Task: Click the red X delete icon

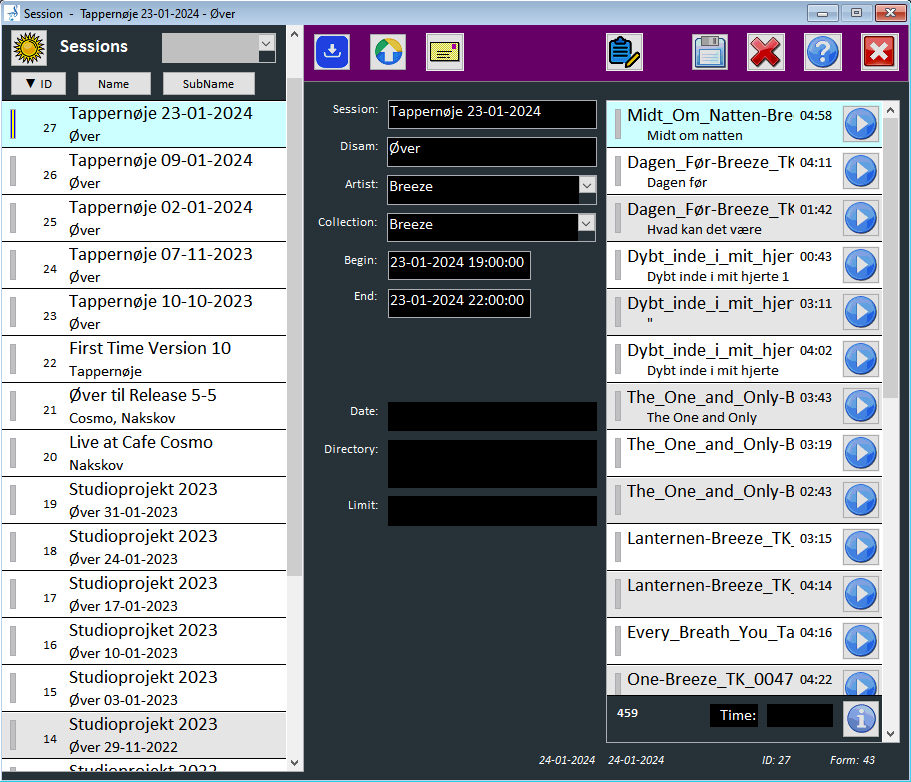Action: (x=766, y=52)
